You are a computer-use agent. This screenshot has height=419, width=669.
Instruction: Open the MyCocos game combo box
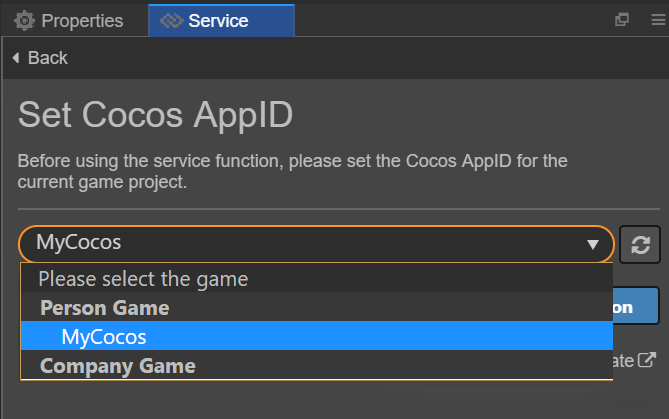(300, 244)
